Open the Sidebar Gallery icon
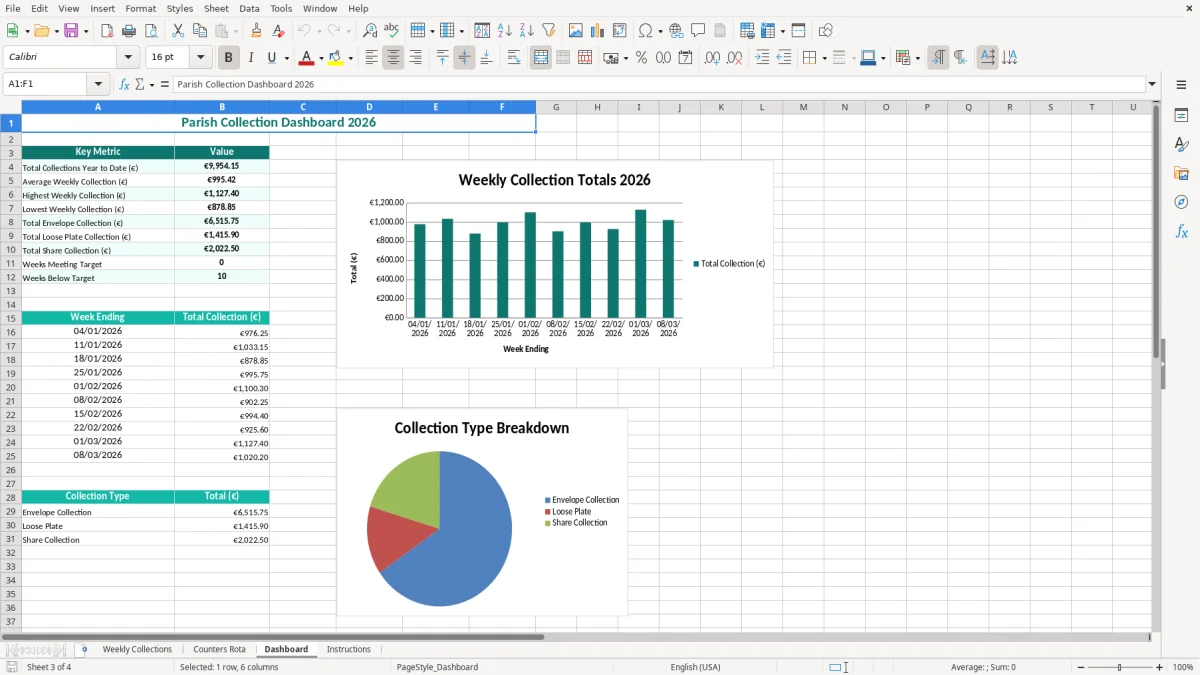This screenshot has width=1200, height=675. [x=1181, y=173]
